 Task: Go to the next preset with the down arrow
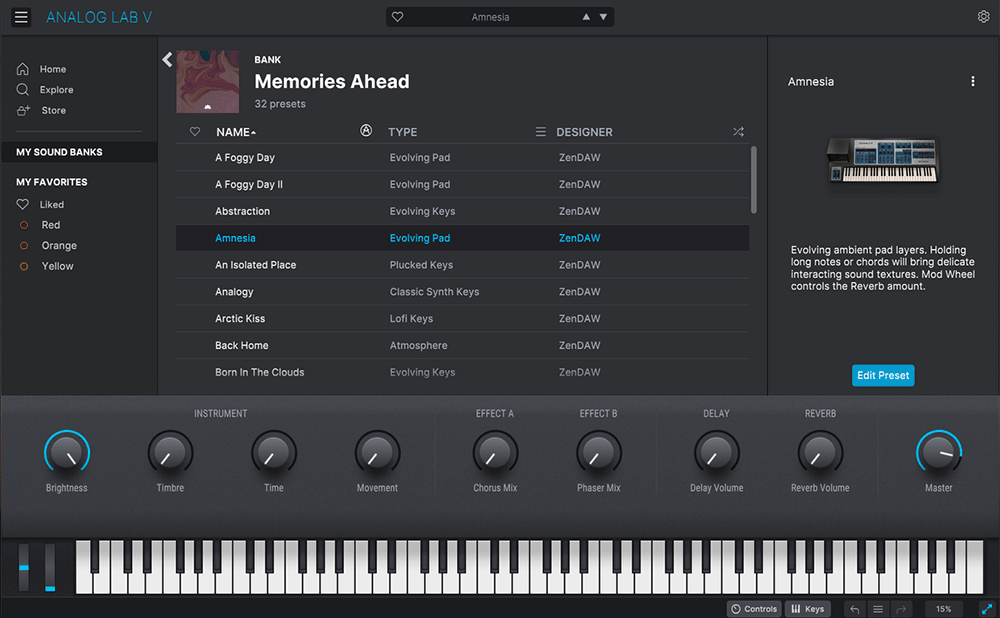click(x=603, y=17)
